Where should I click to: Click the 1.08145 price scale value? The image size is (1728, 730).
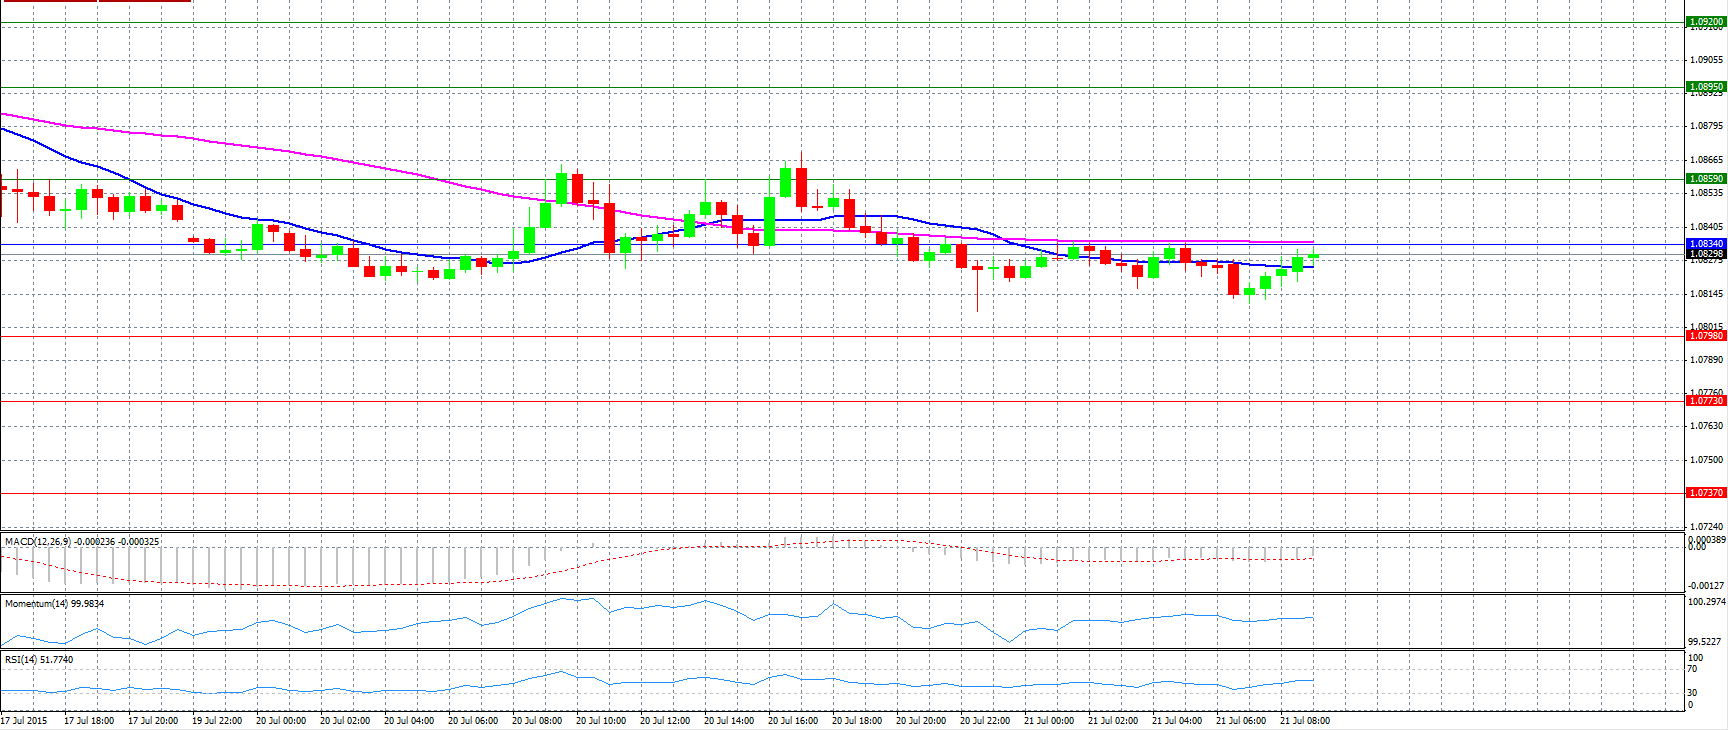click(x=1706, y=294)
